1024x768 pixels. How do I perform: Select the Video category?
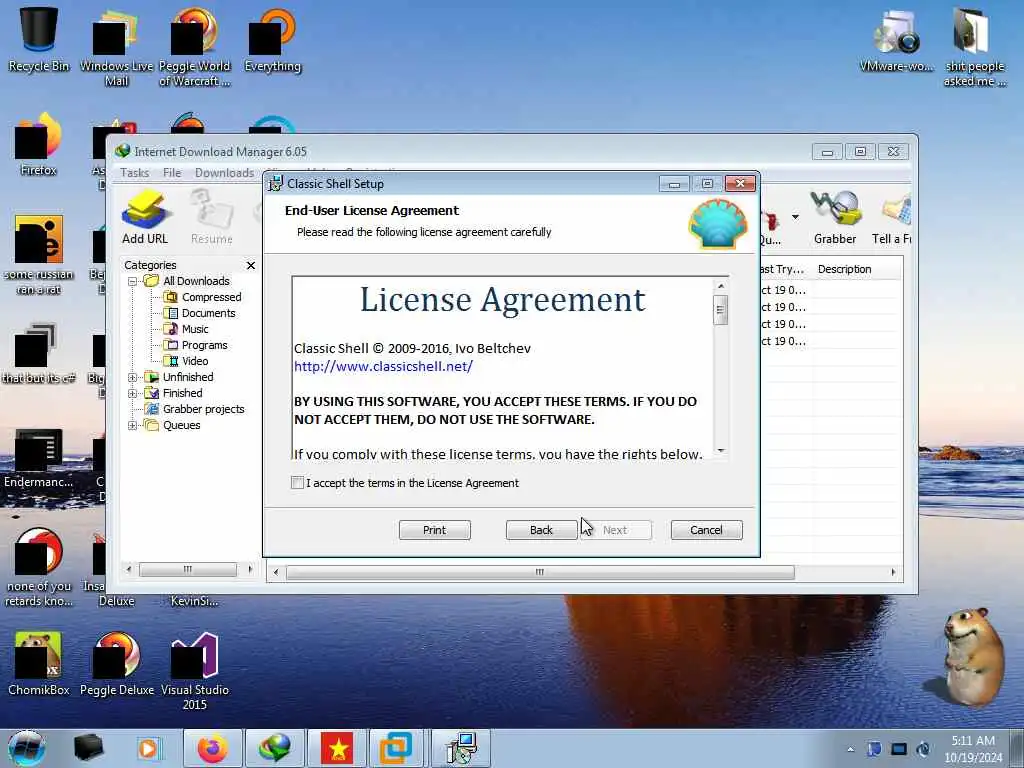click(195, 361)
